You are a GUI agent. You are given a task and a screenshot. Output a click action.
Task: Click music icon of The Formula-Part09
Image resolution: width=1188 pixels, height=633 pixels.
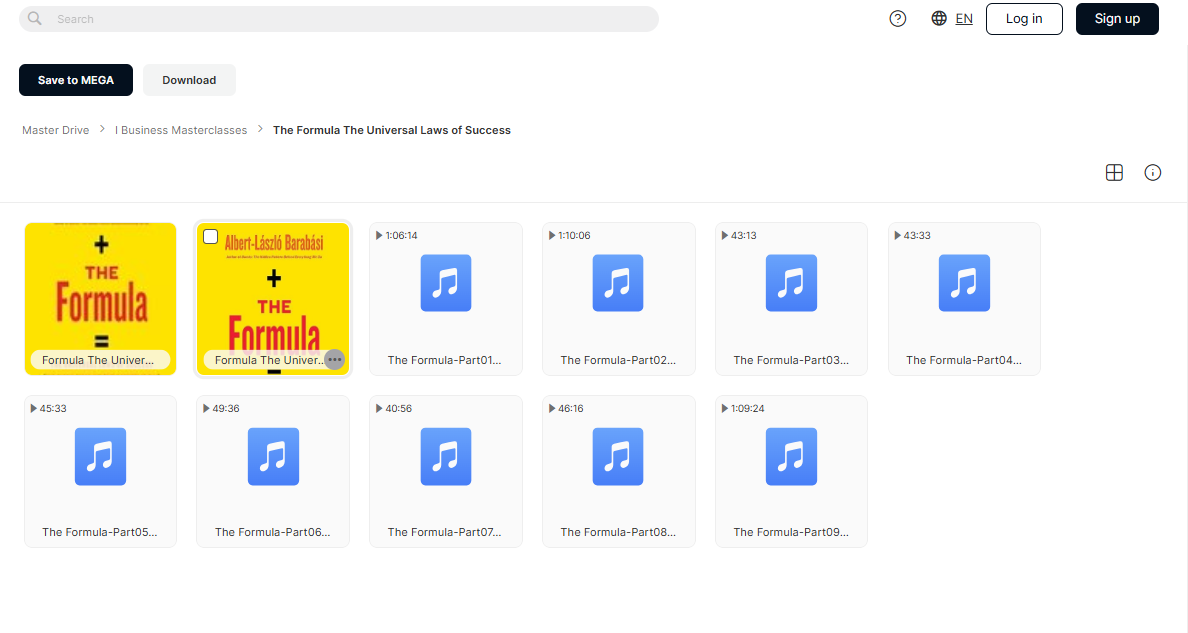pos(791,456)
